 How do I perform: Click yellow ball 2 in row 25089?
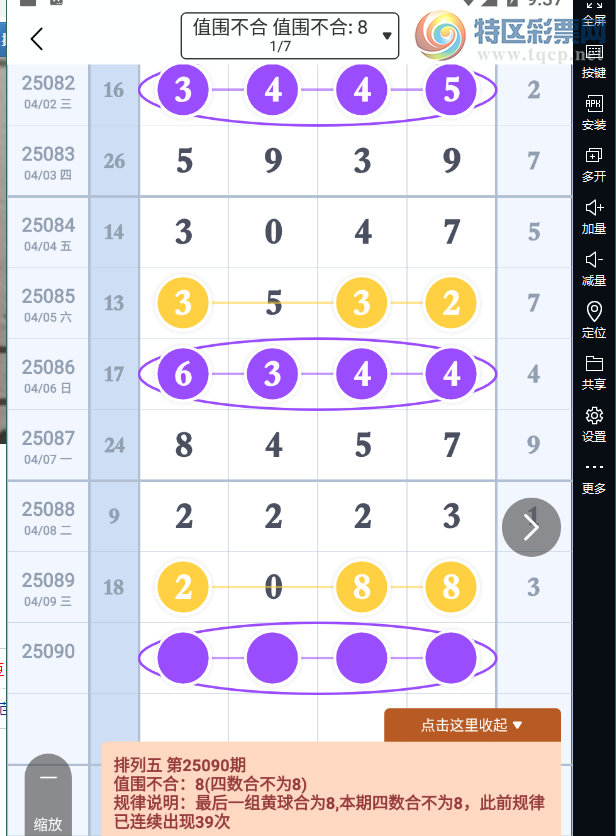(x=183, y=587)
